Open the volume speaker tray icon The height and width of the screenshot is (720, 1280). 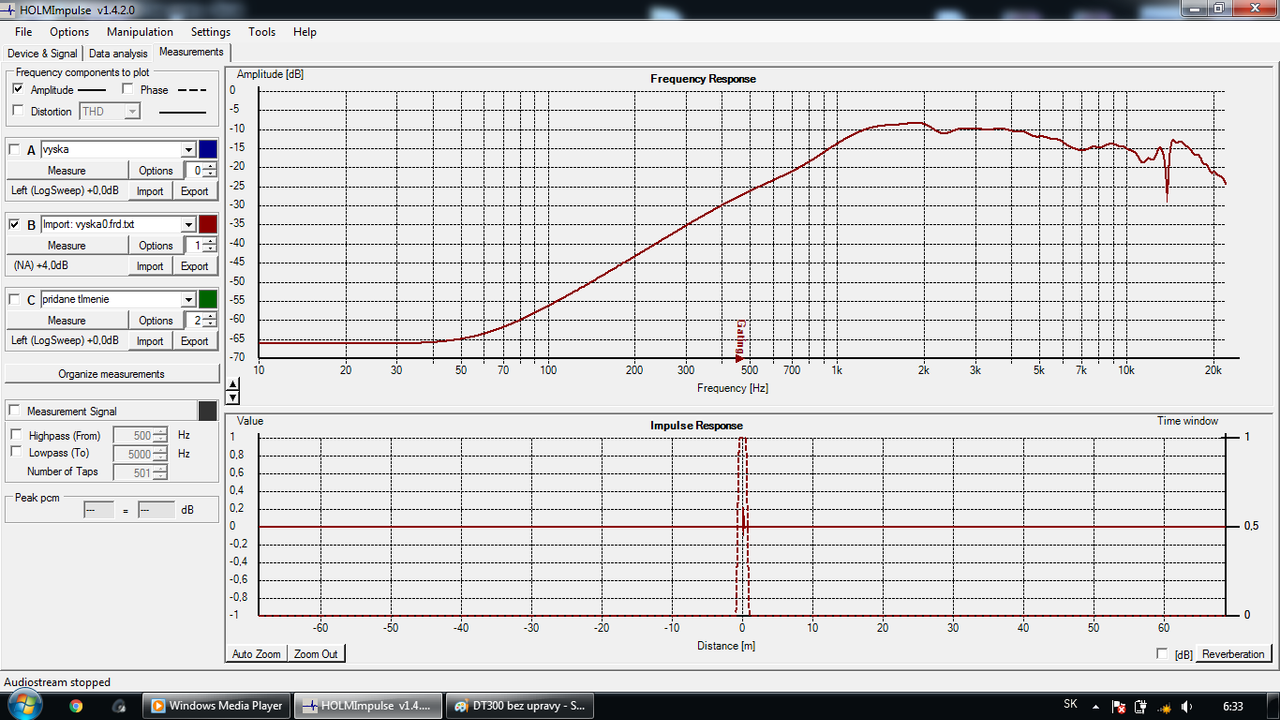point(1186,706)
